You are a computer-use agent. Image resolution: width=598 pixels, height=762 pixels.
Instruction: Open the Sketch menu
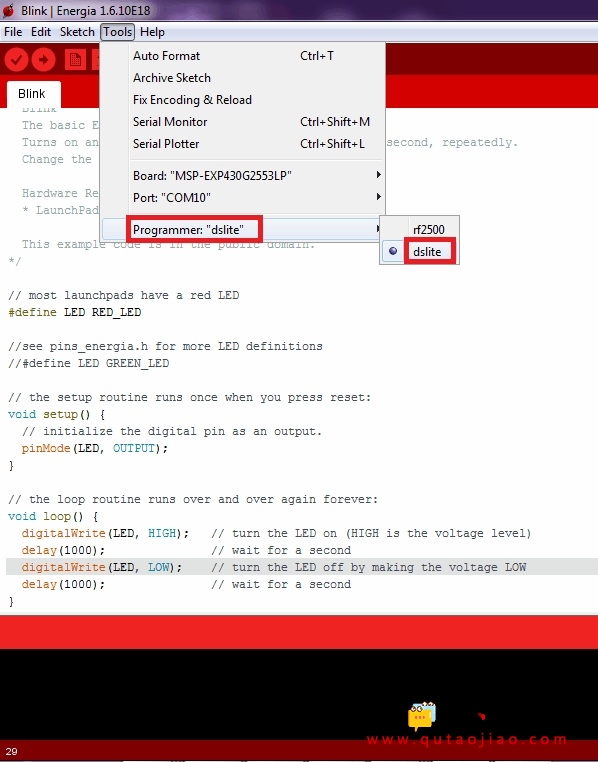point(77,32)
